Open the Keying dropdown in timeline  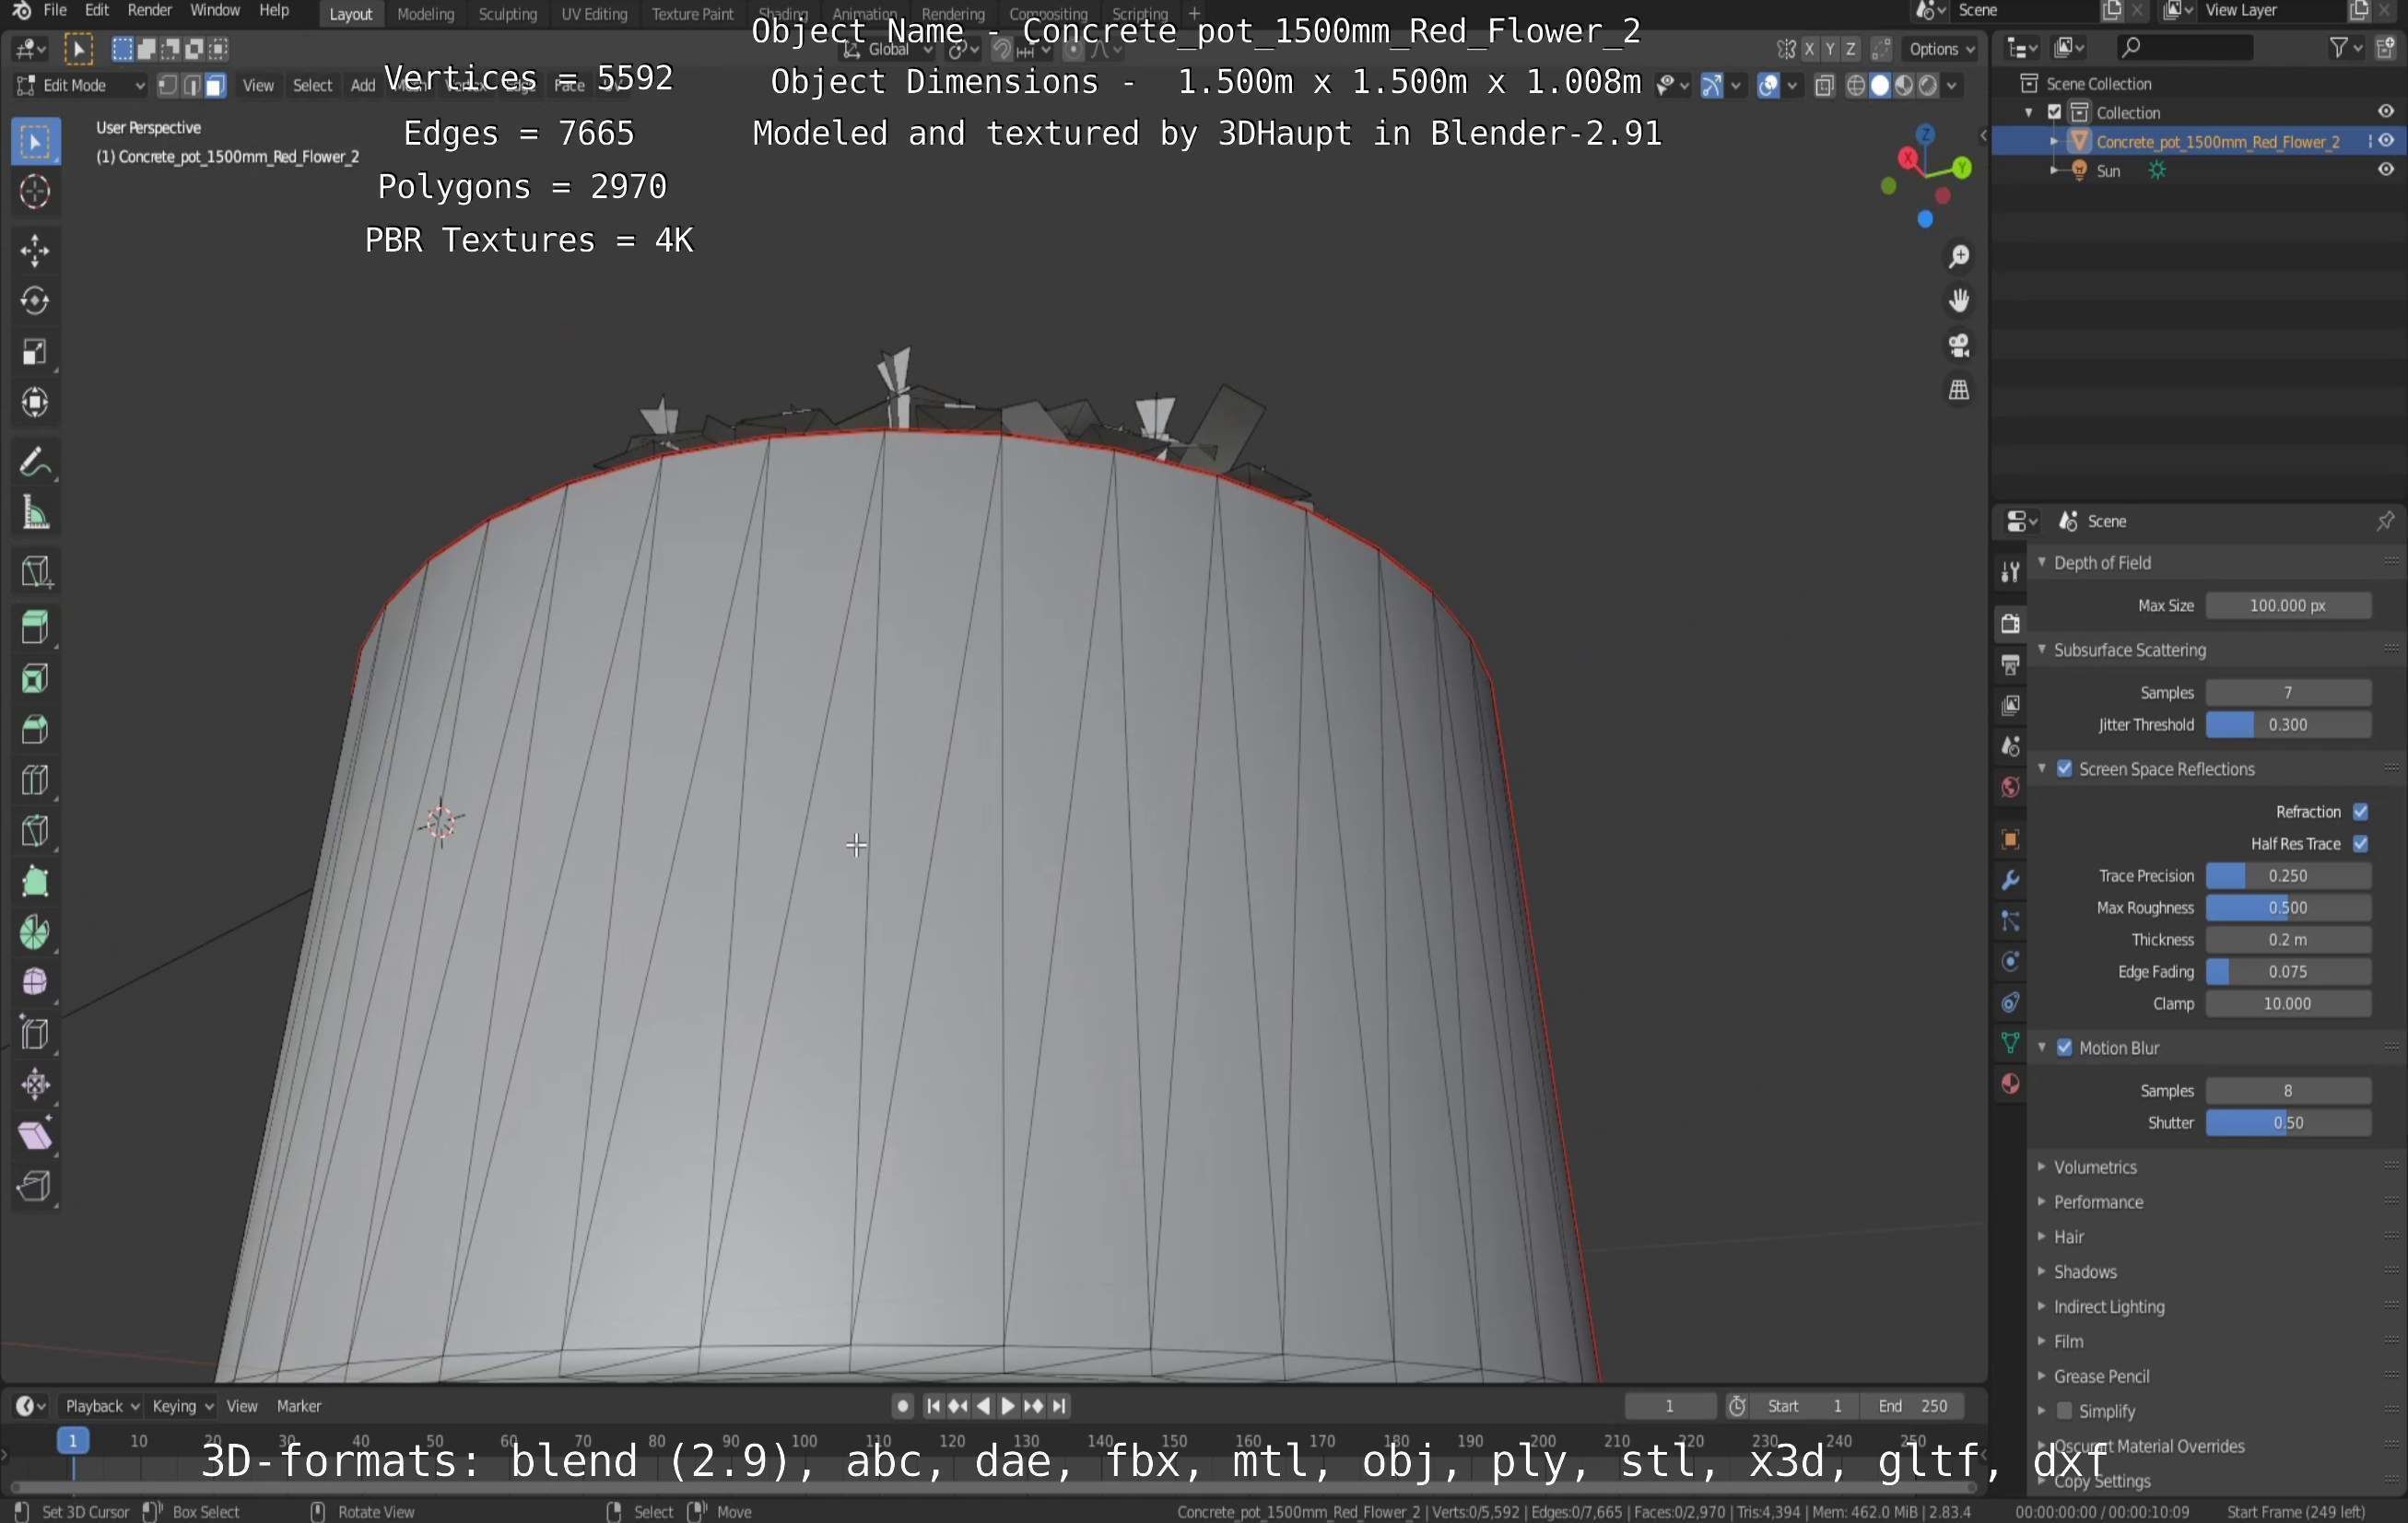[182, 1406]
